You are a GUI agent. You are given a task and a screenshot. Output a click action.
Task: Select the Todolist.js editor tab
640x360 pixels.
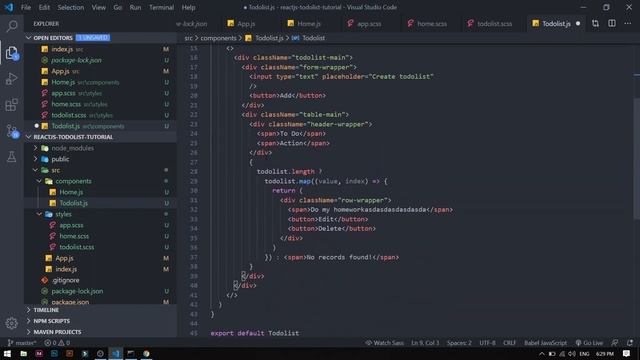coord(556,24)
